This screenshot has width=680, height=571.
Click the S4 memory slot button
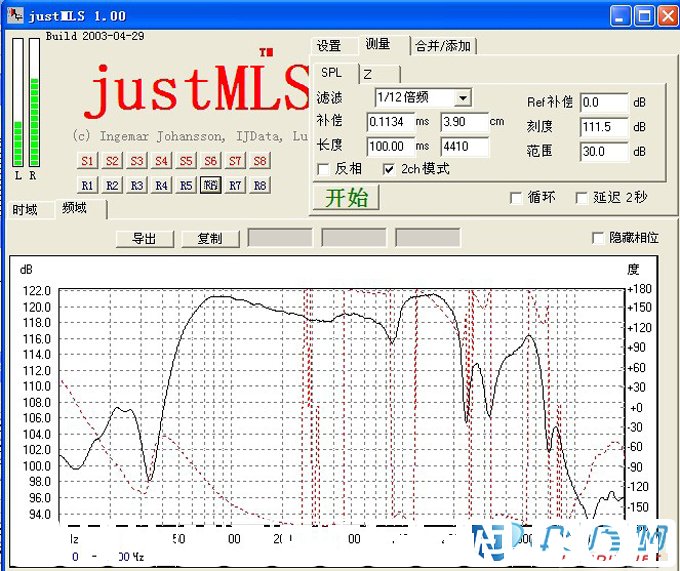tap(161, 161)
